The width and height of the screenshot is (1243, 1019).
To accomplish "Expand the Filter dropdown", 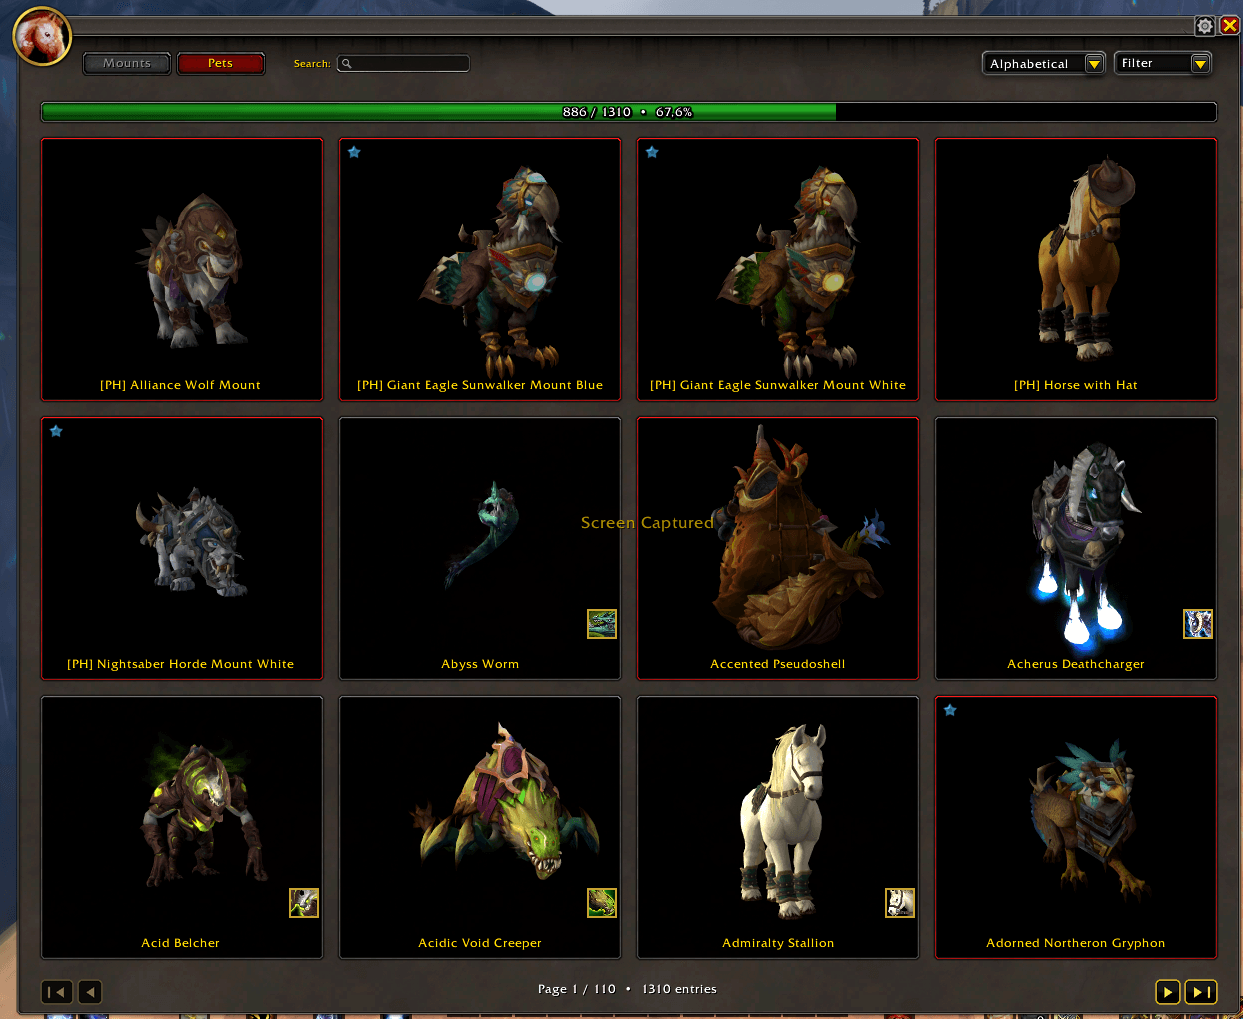I will coord(1163,64).
